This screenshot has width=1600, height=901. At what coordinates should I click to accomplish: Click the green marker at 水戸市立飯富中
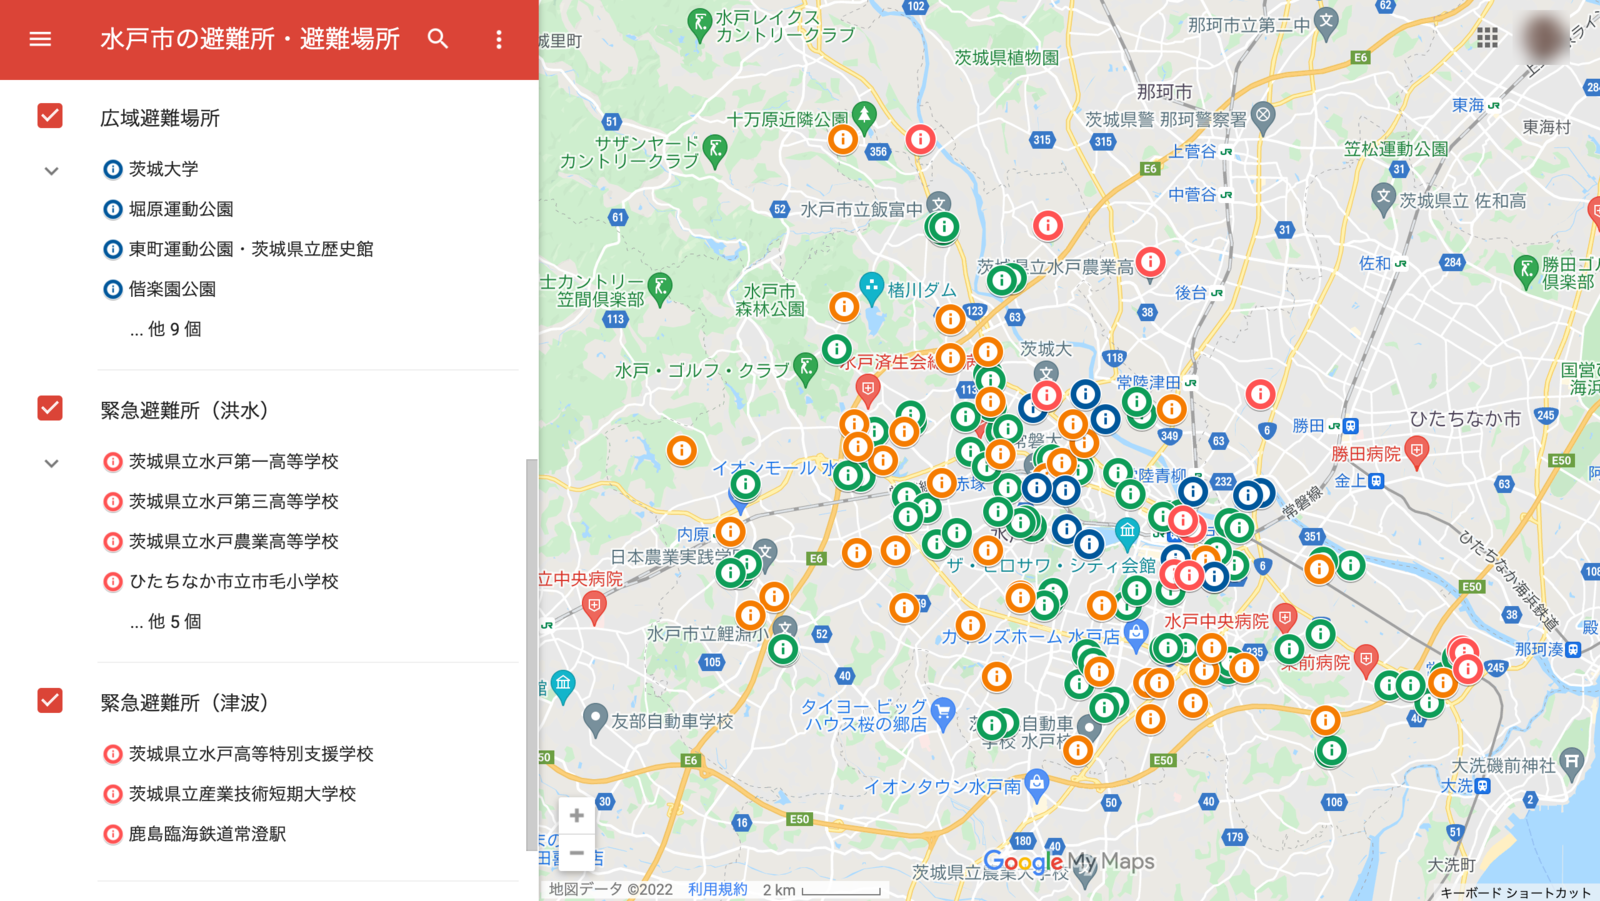pos(943,228)
